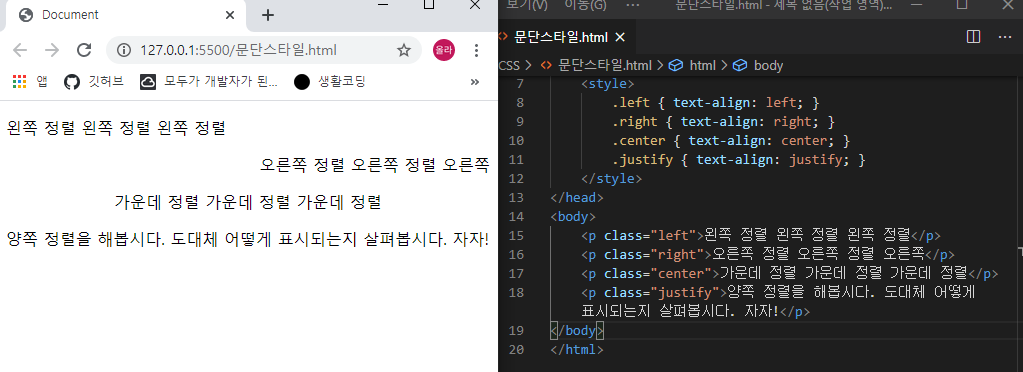Open a new Chrome tab
This screenshot has height=372, width=1023.
click(x=267, y=16)
